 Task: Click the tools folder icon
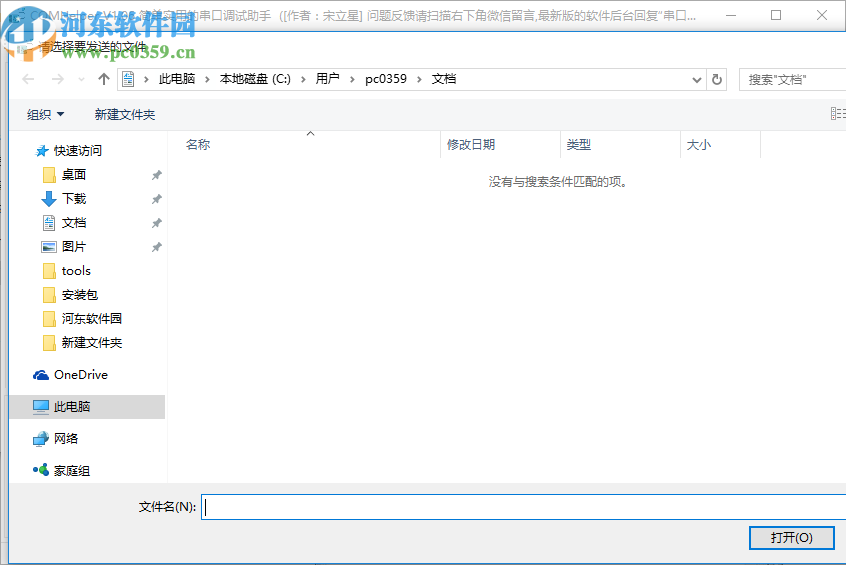point(49,271)
